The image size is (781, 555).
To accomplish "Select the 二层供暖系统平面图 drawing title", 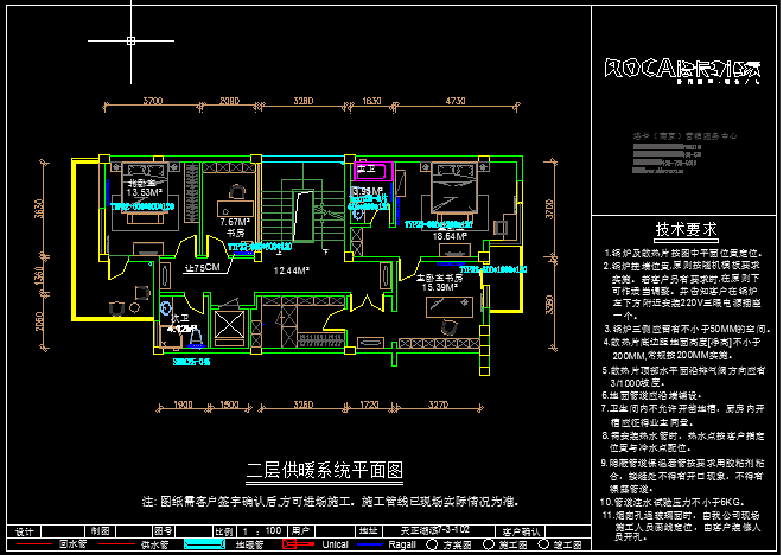I will 325,469.
